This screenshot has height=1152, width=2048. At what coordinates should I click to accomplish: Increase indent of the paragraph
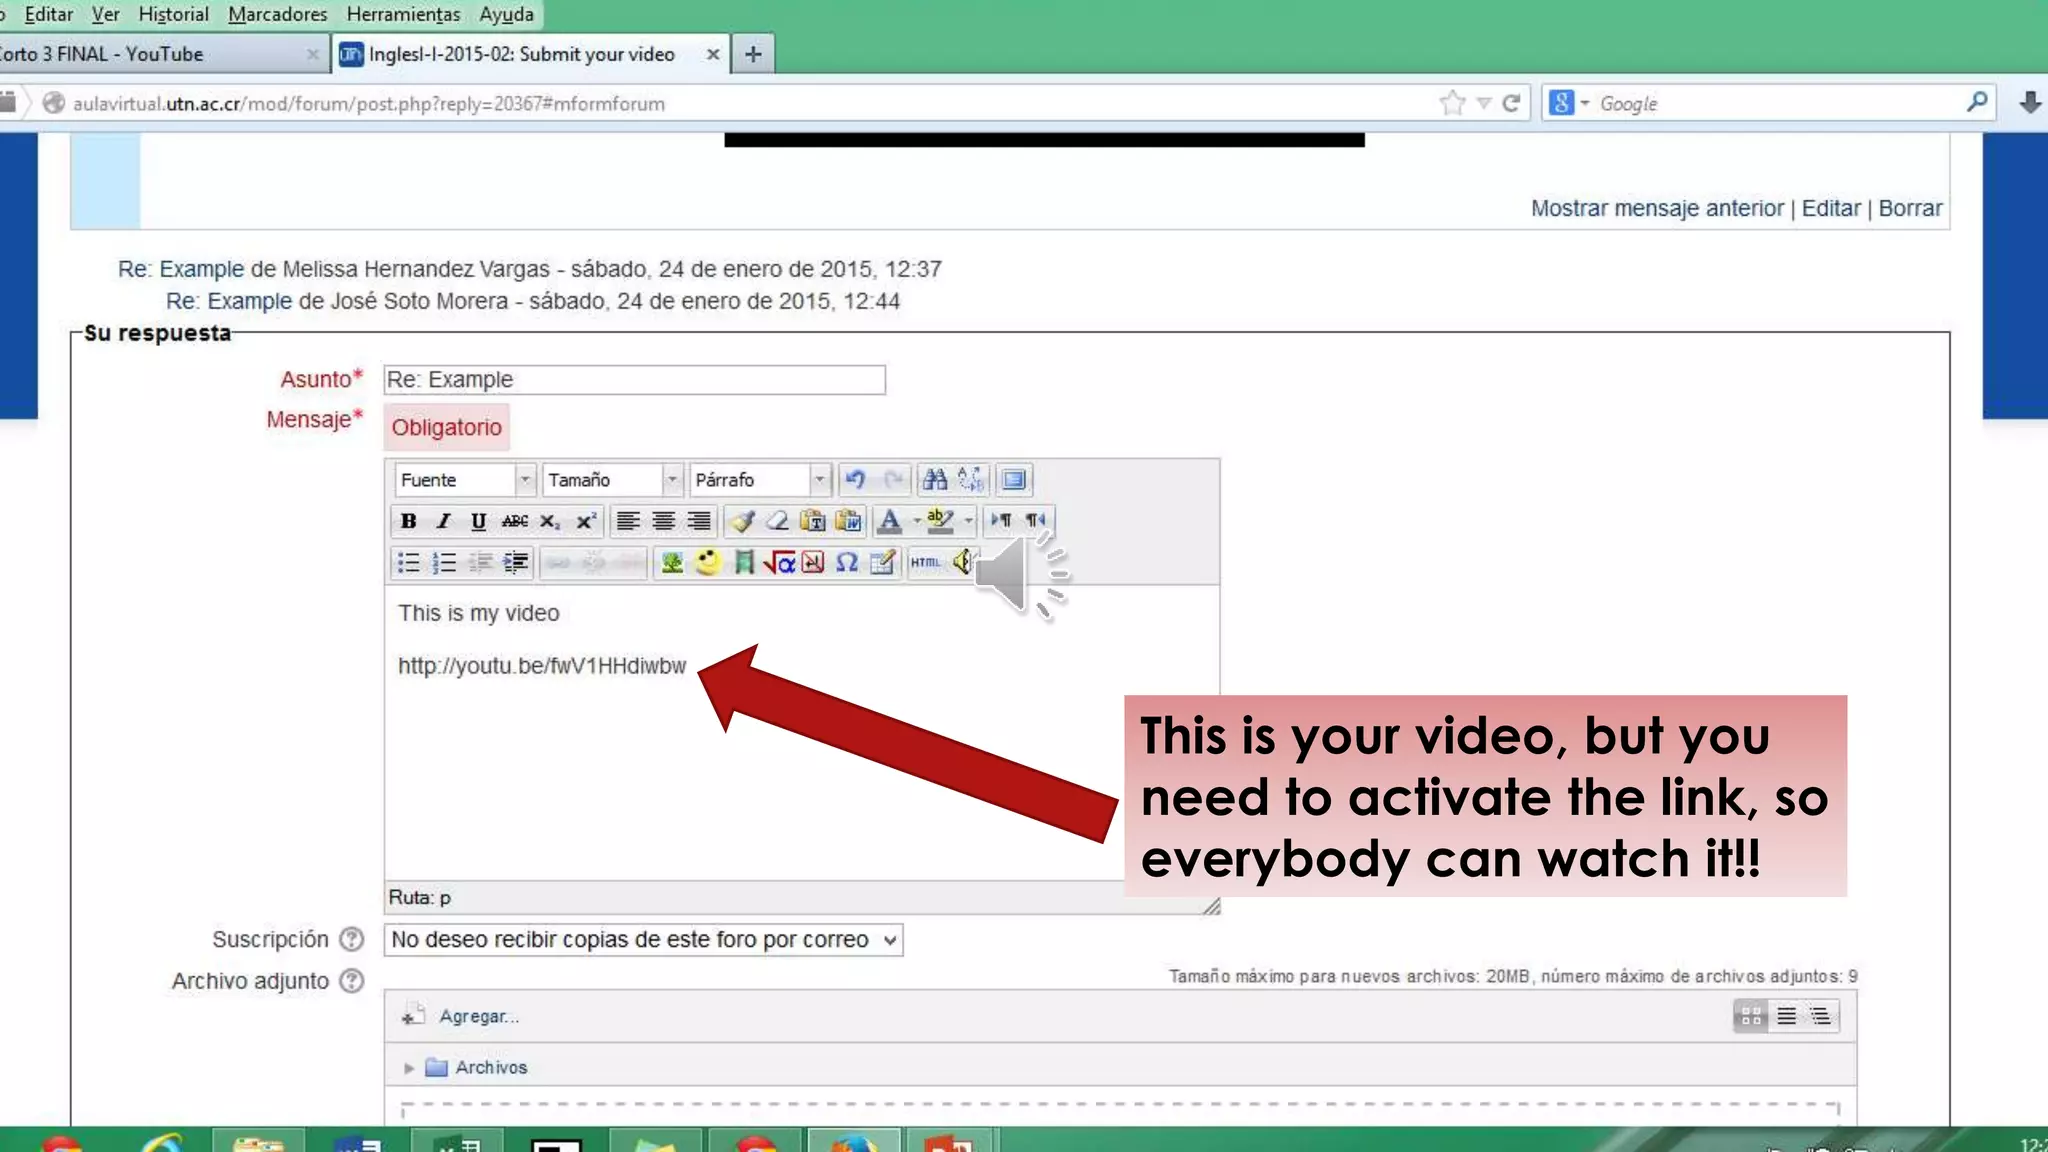coord(515,563)
